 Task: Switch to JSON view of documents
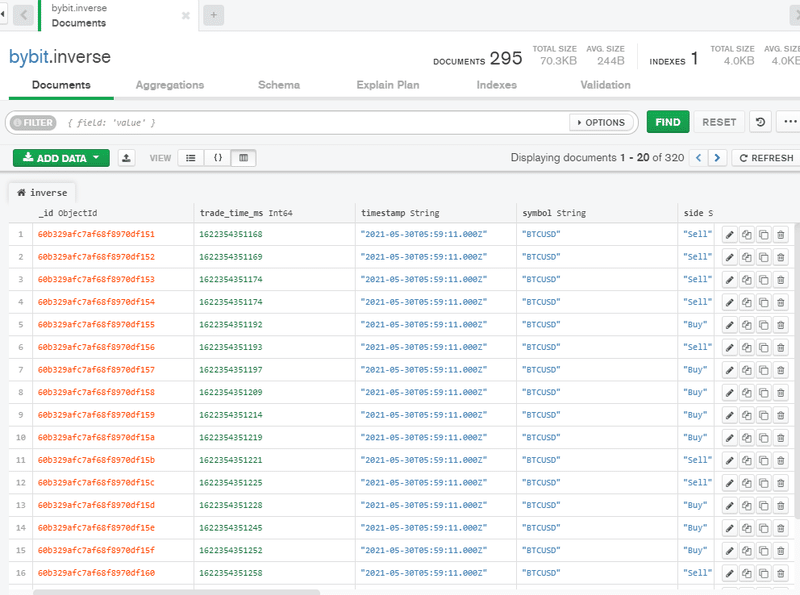pyautogui.click(x=218, y=157)
